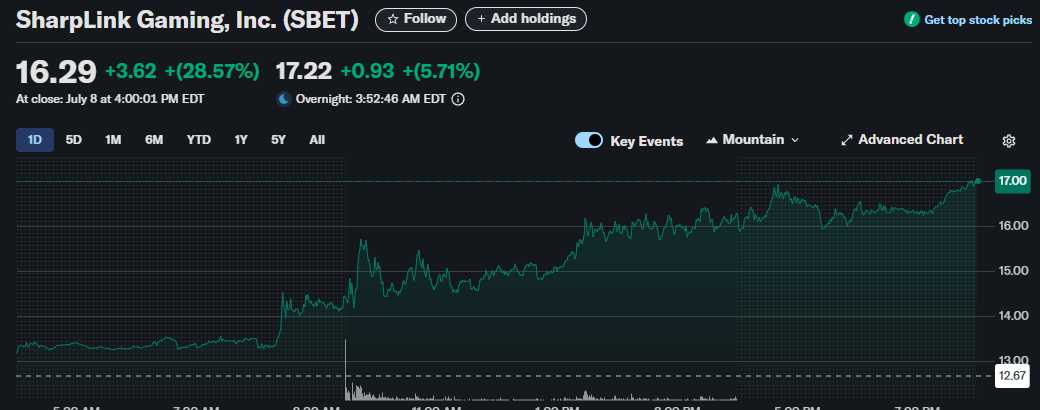
Task: Open chart settings gear icon
Action: (x=1009, y=141)
